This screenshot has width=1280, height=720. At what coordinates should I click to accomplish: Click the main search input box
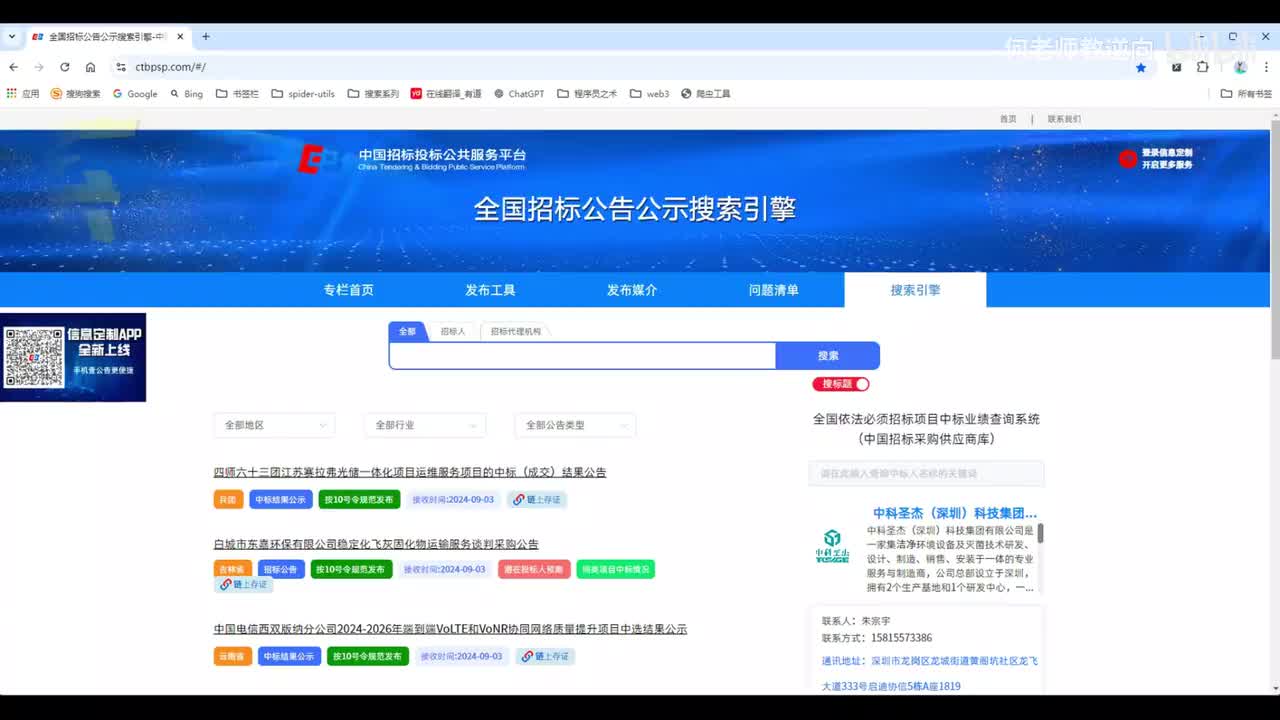(x=582, y=356)
